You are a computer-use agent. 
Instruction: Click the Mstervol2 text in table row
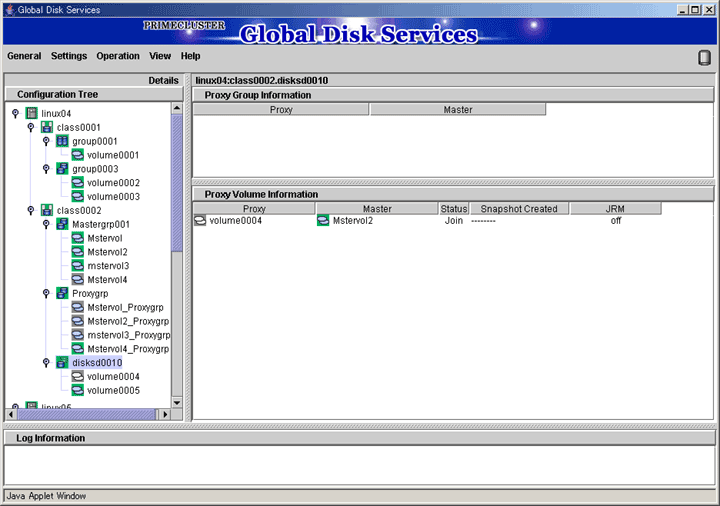pyautogui.click(x=353, y=220)
